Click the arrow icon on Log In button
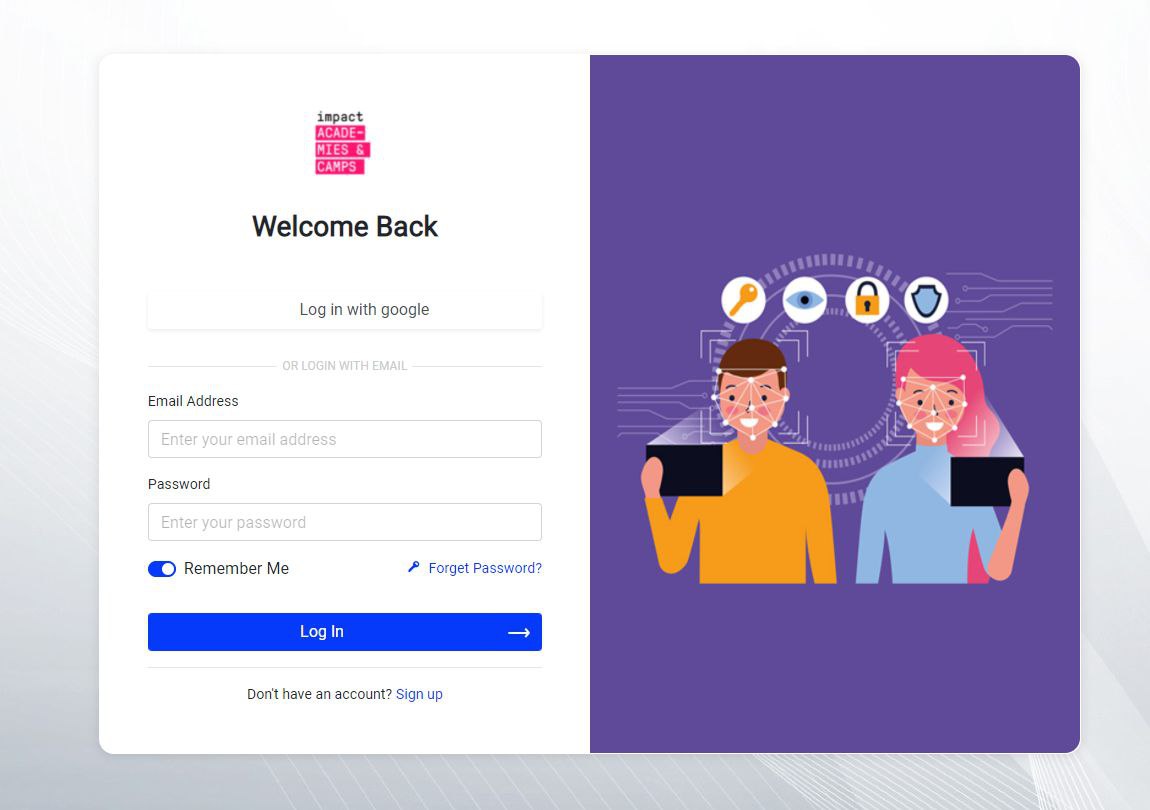This screenshot has height=810, width=1150. coord(519,632)
